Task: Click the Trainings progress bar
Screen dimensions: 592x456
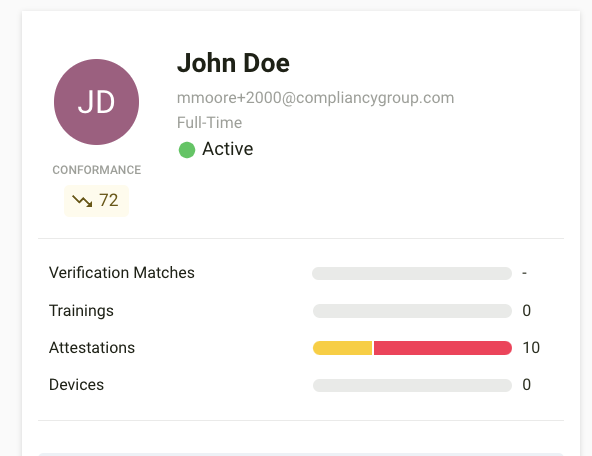Action: [412, 311]
